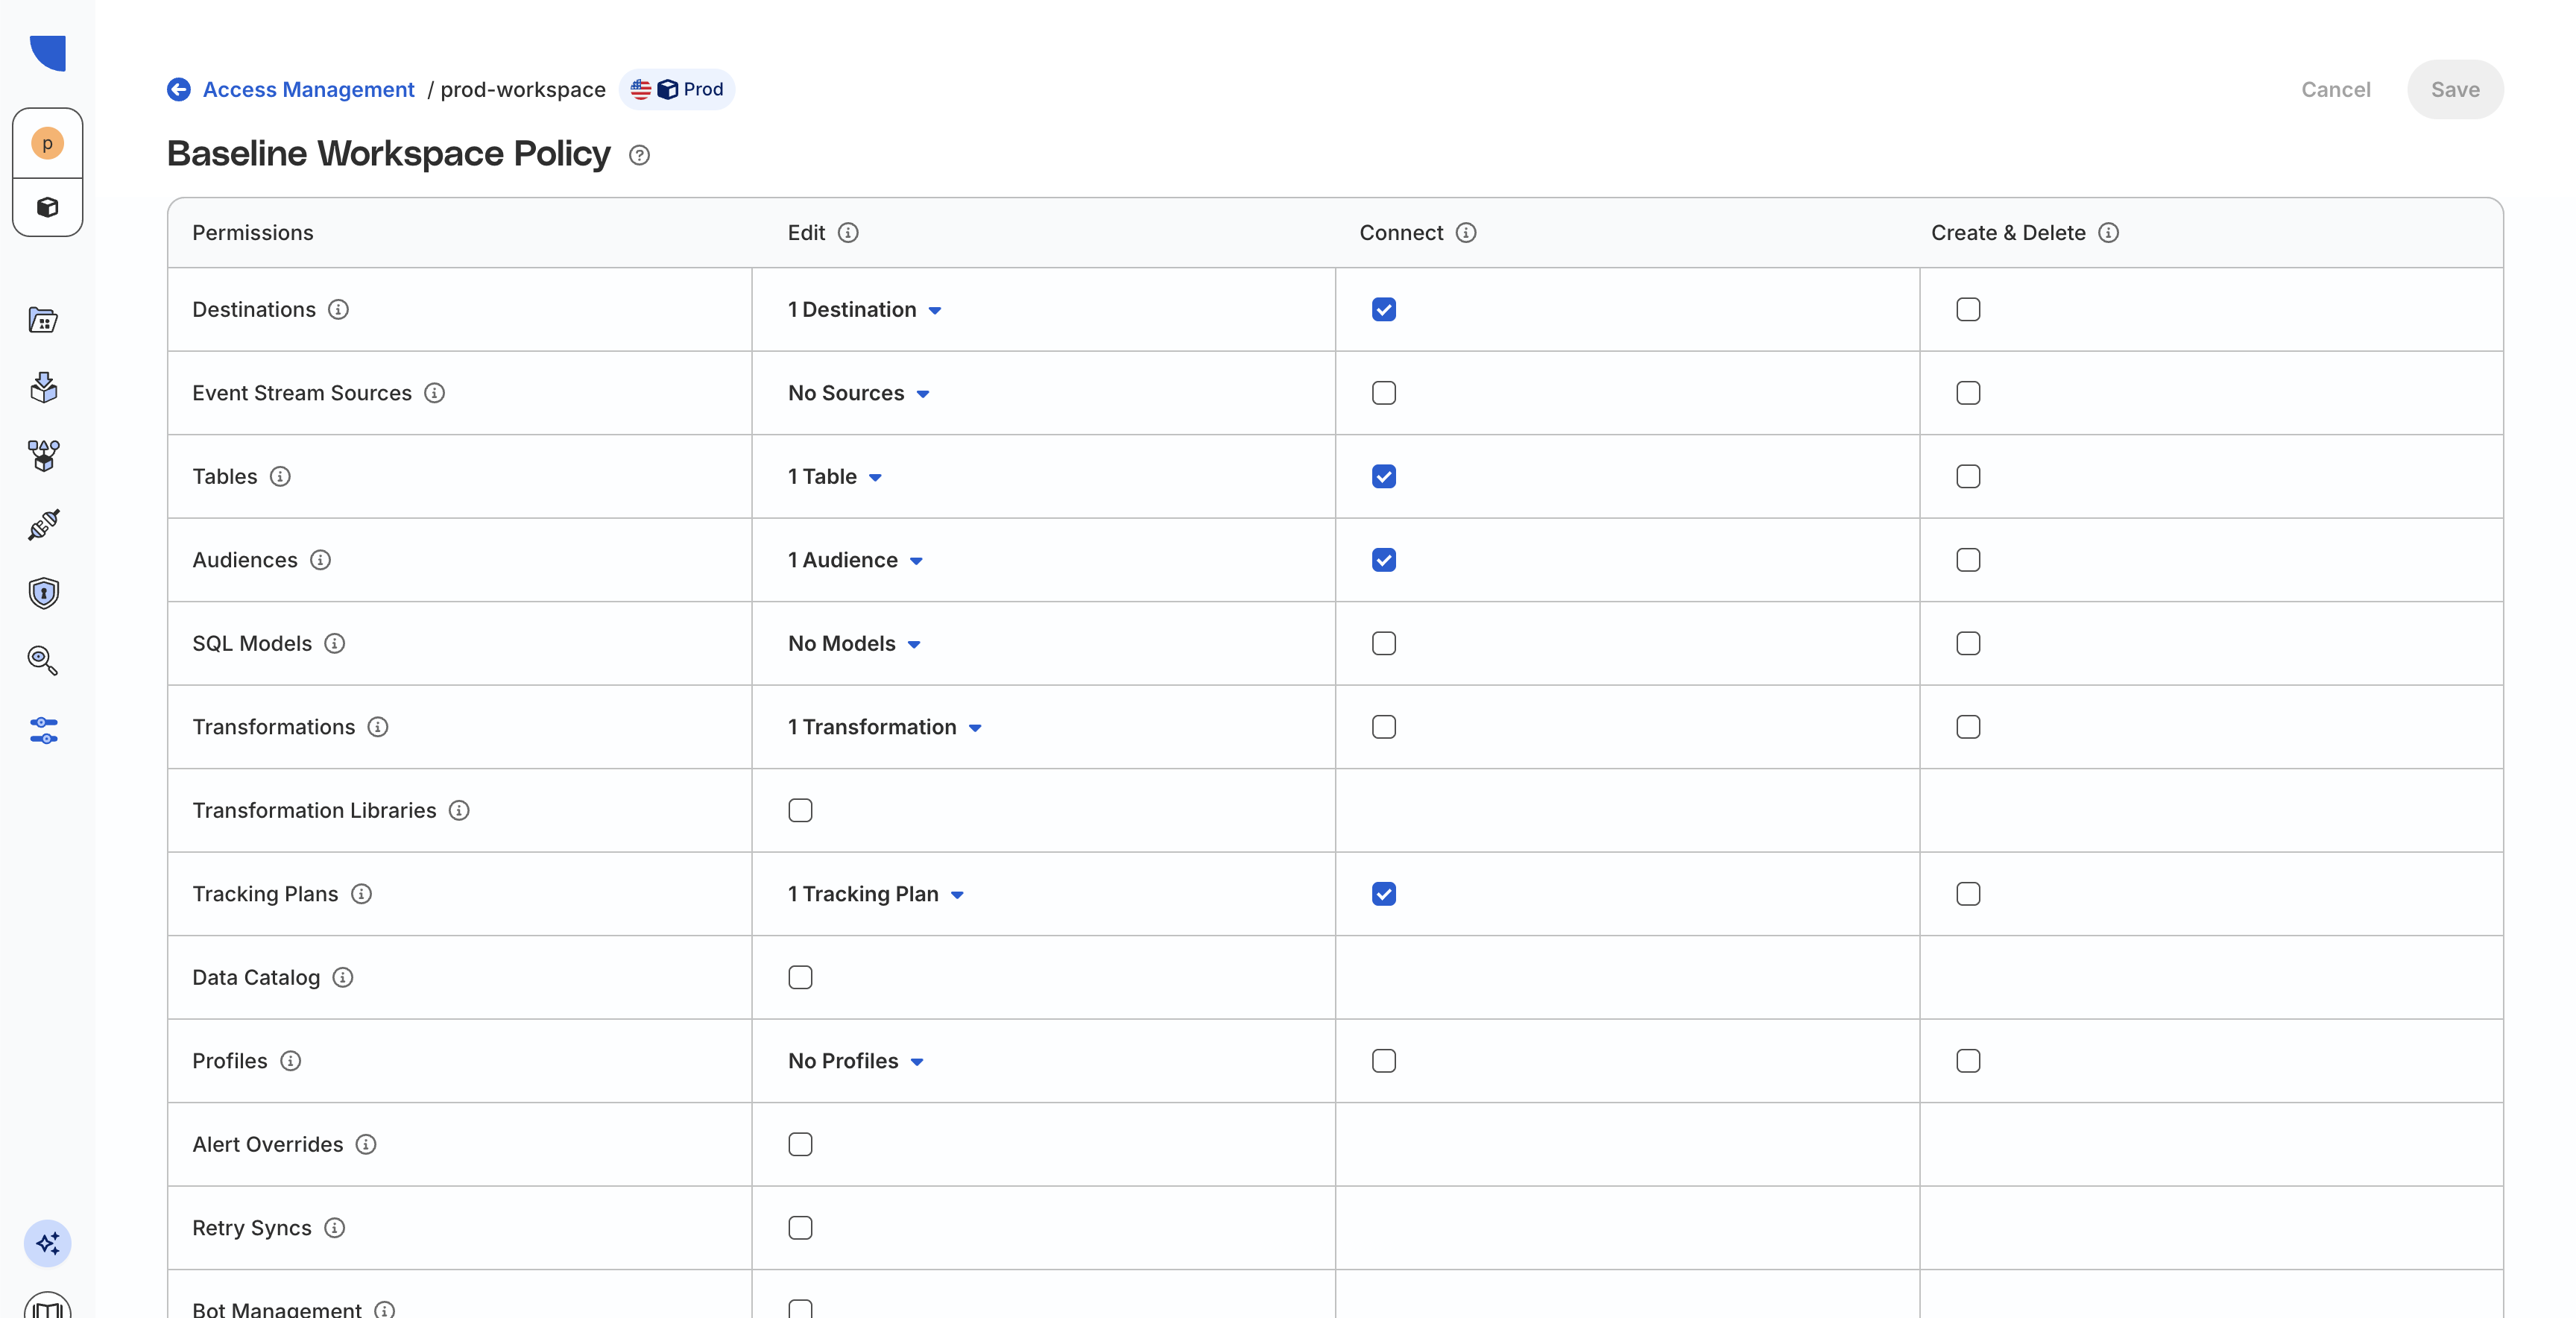
Task: Click the back arrow beside Access Management
Action: tap(179, 90)
